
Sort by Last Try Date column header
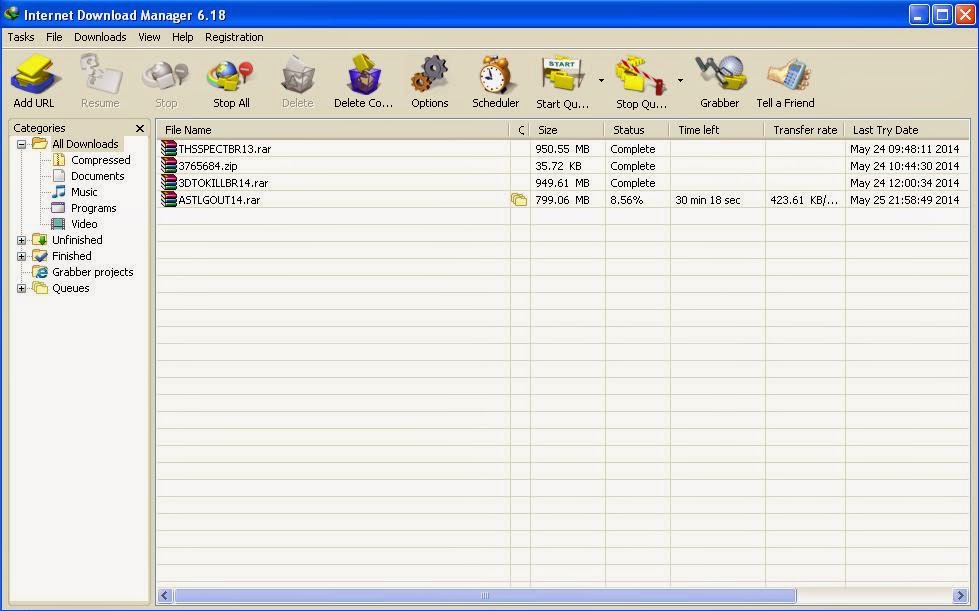coord(907,130)
